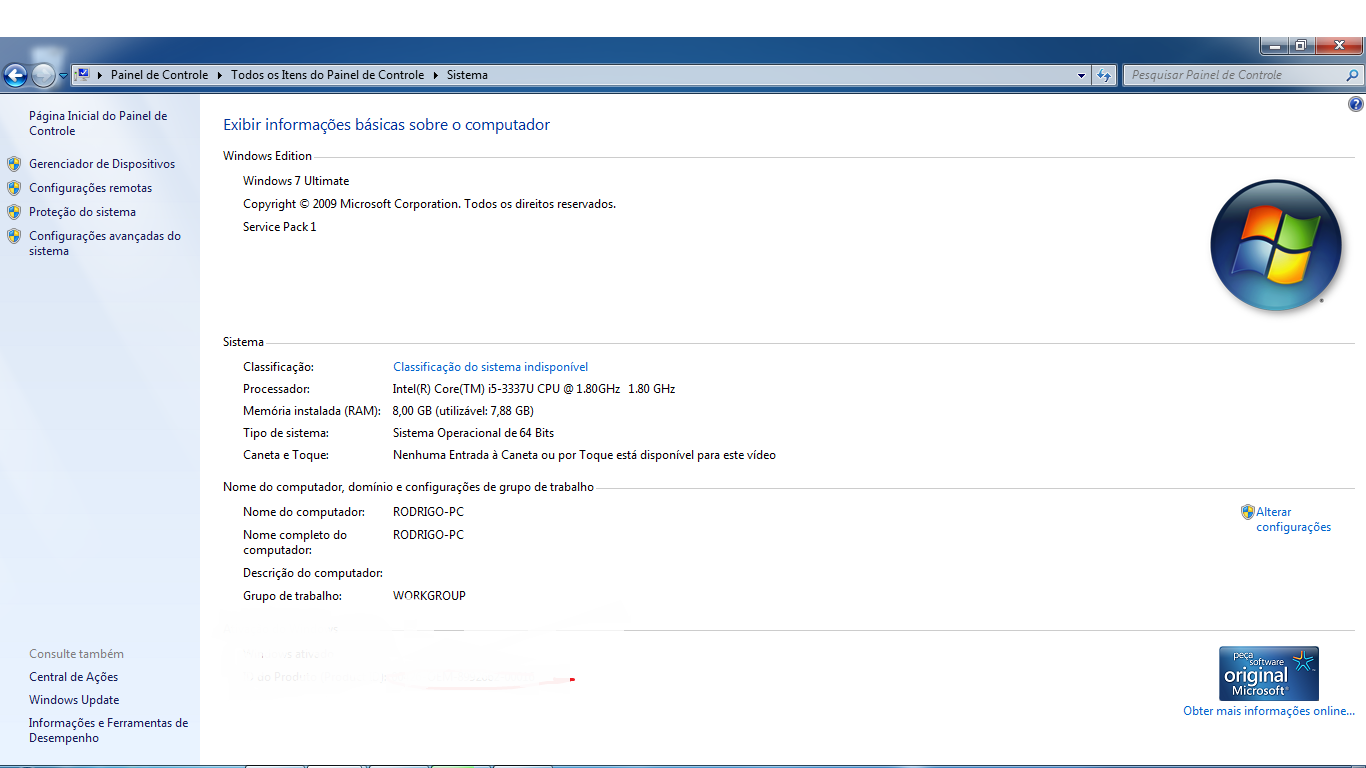Click the Copyright 2009 Microsoft Corporation line
This screenshot has width=1366, height=768.
click(x=429, y=204)
